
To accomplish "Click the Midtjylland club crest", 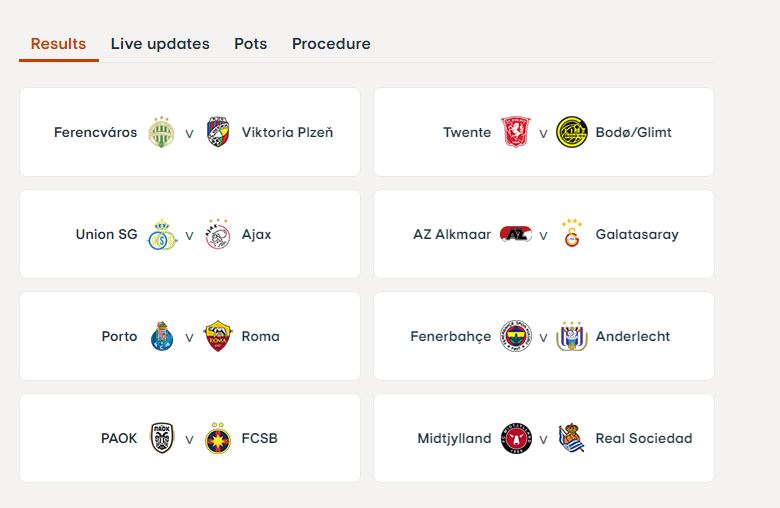I will pos(516,439).
